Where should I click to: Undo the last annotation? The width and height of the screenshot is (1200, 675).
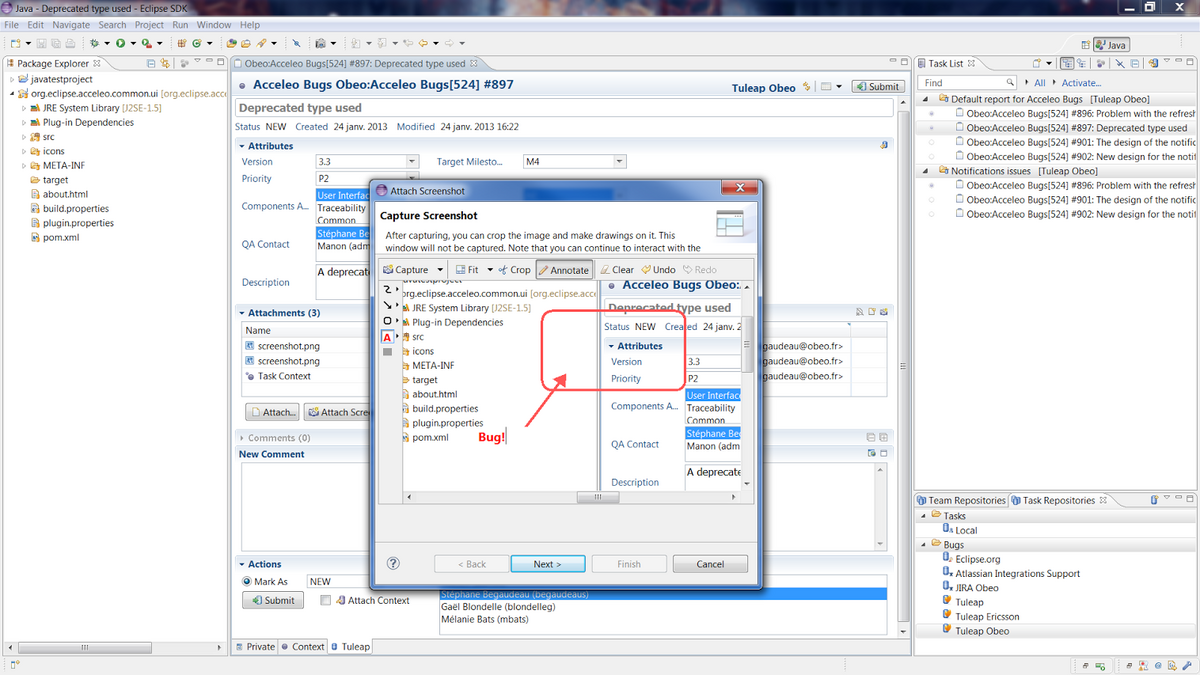[x=658, y=270]
